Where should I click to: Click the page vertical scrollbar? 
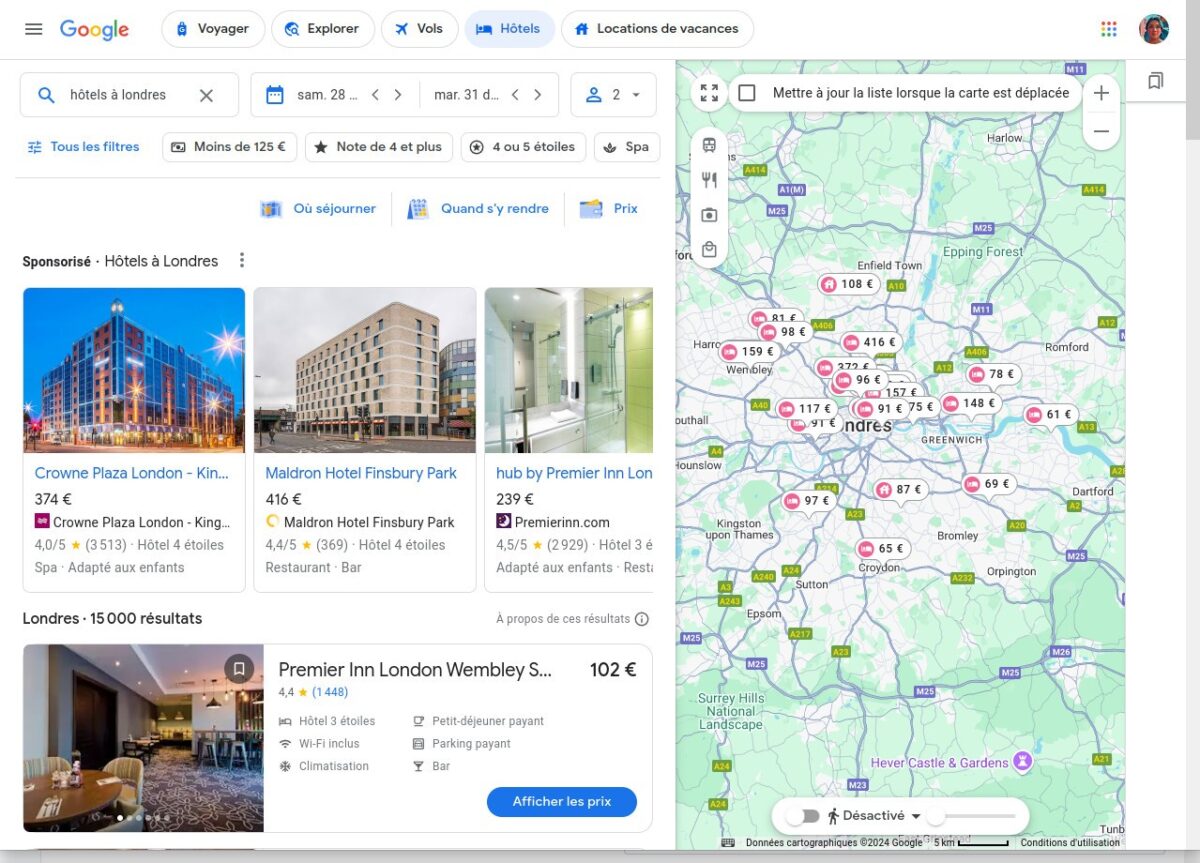coord(1192,70)
